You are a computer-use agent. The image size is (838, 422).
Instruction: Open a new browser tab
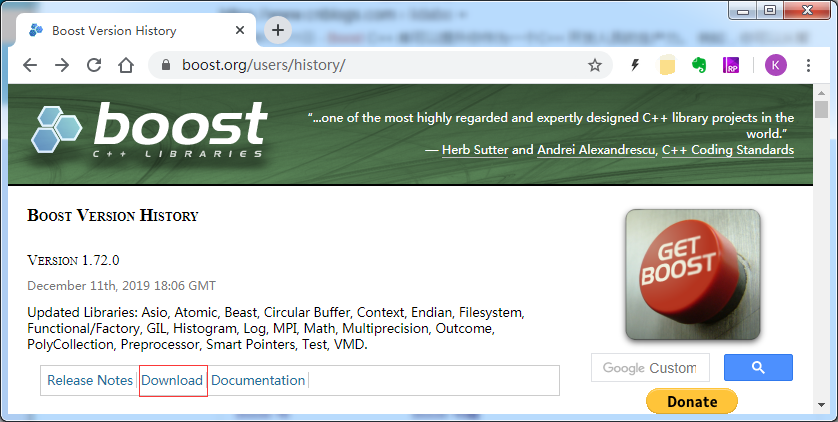point(277,30)
